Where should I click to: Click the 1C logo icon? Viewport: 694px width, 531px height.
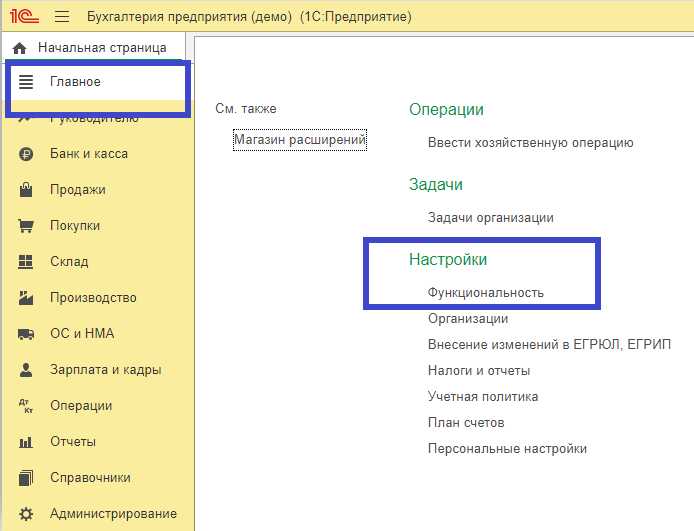pyautogui.click(x=24, y=16)
